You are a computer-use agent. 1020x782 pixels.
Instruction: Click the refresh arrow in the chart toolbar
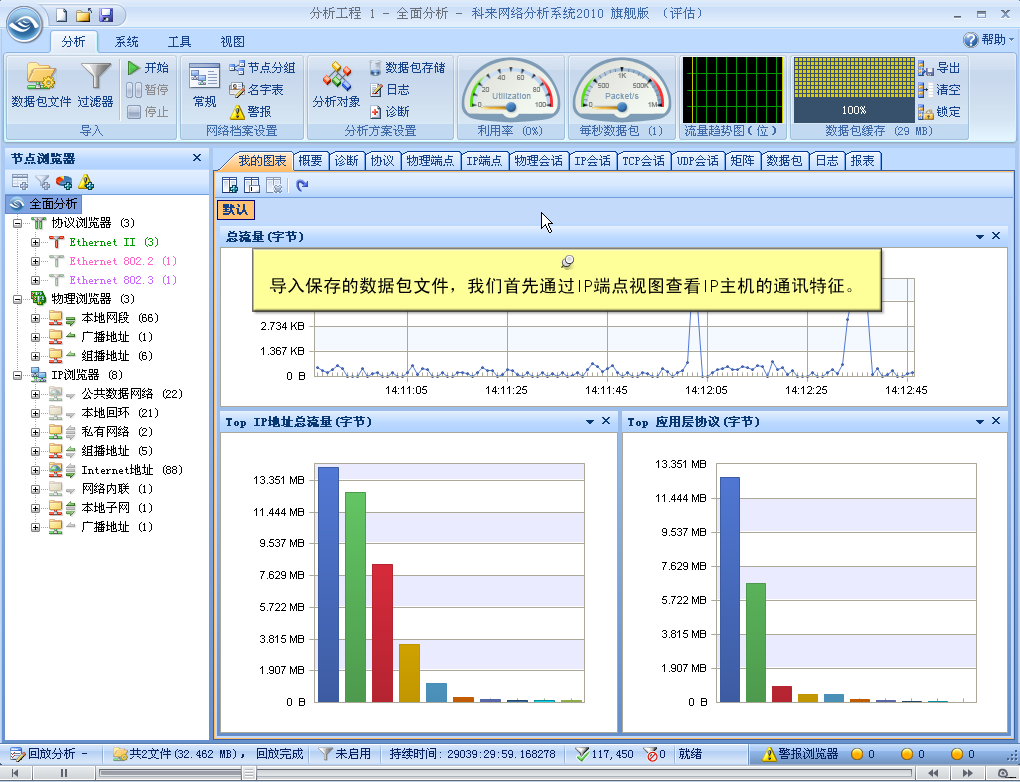302,185
